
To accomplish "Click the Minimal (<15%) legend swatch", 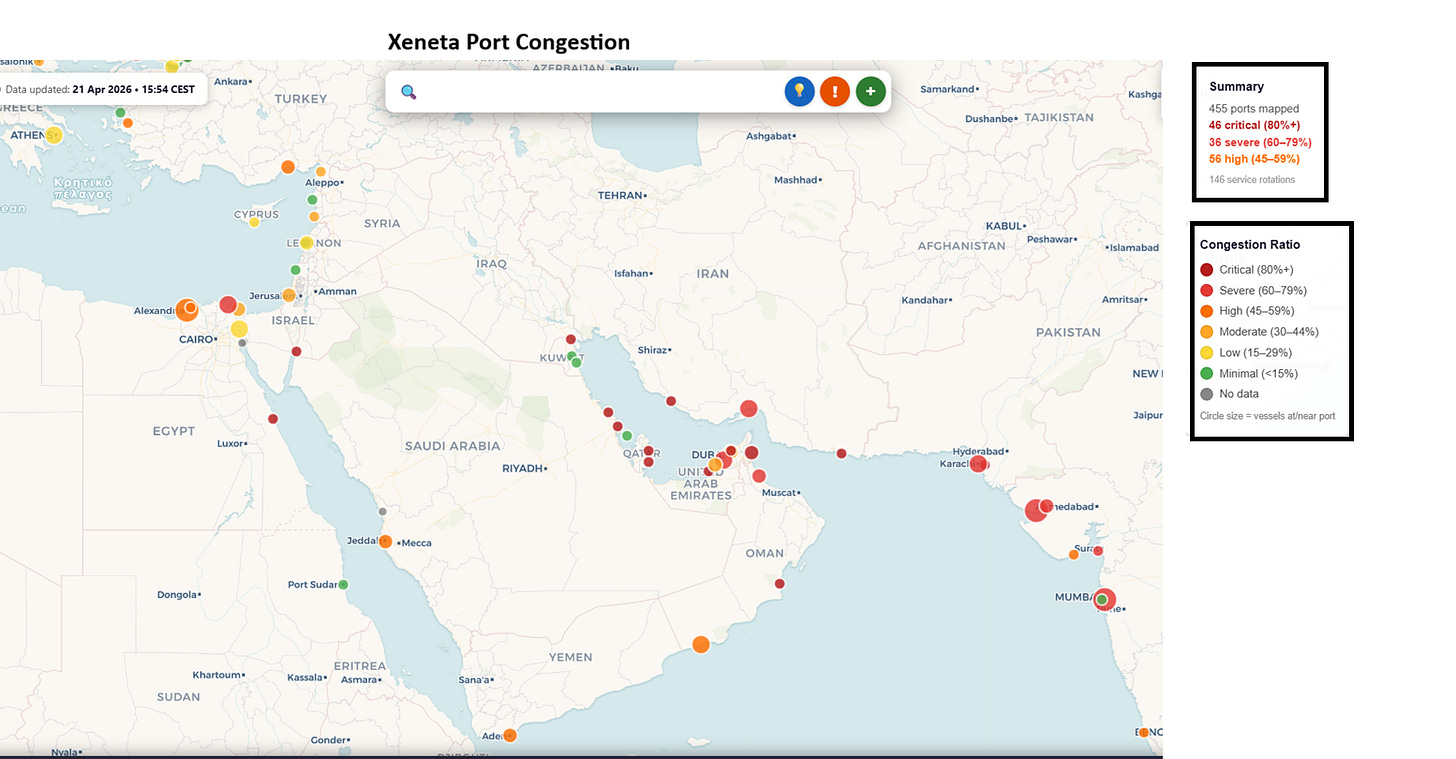I will [x=1207, y=373].
